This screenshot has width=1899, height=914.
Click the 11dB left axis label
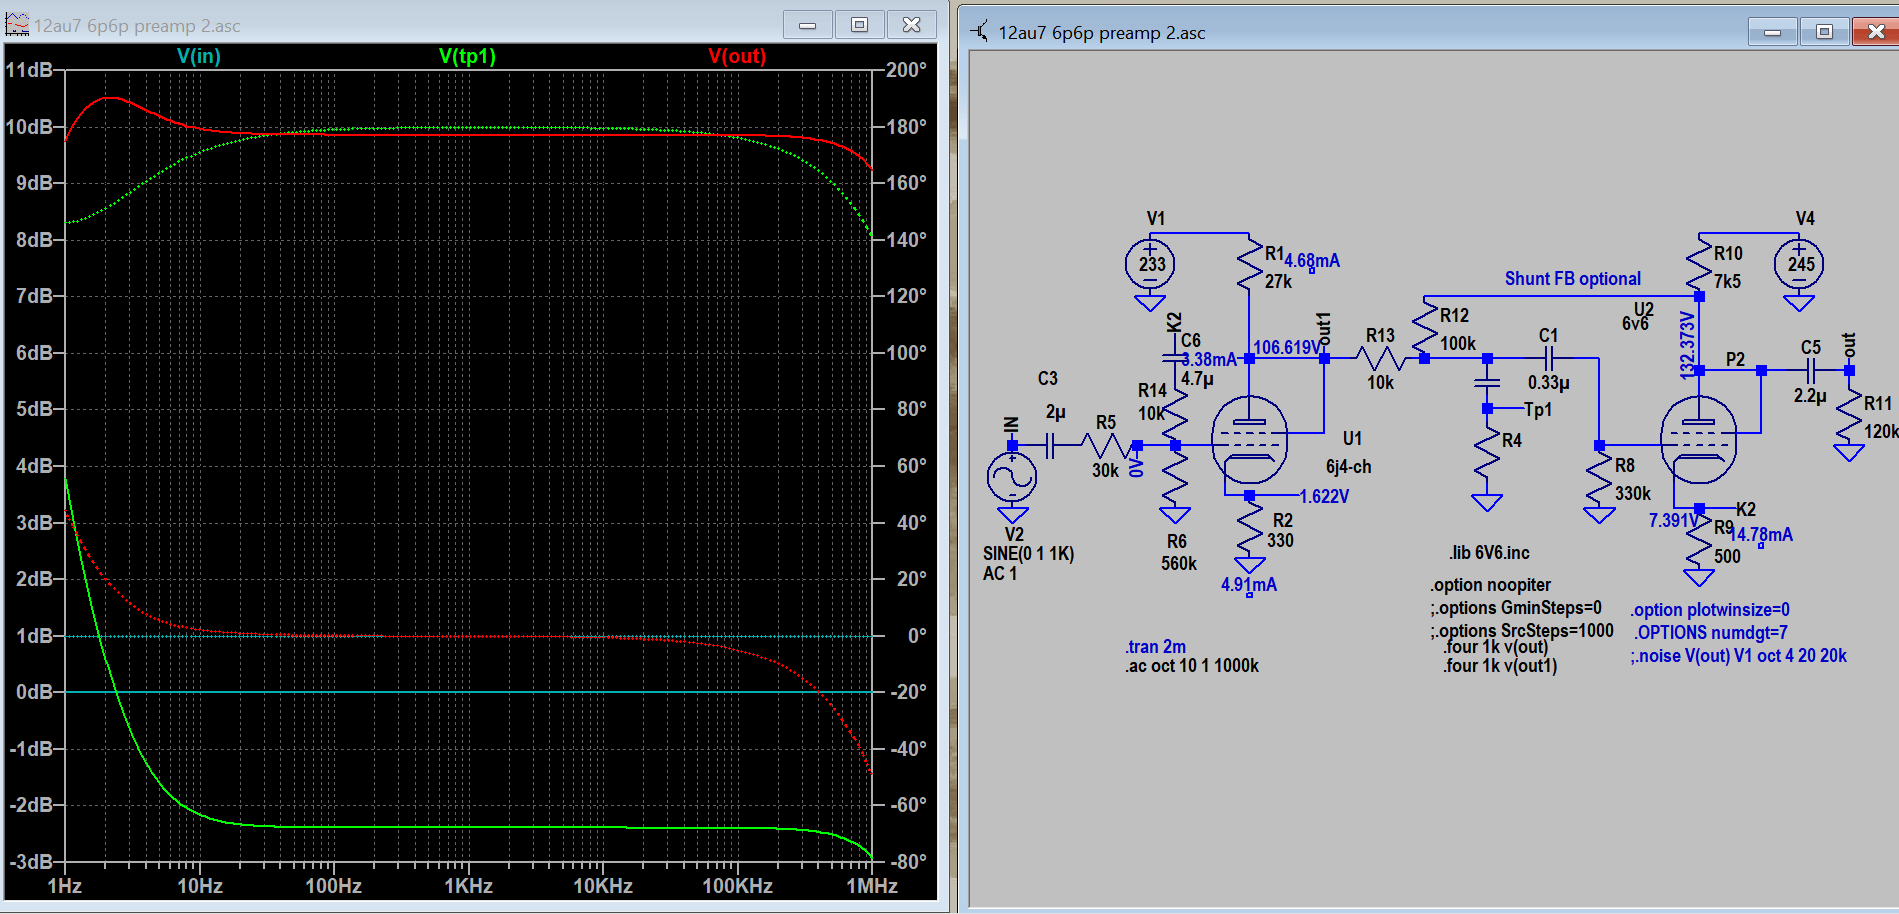point(29,70)
